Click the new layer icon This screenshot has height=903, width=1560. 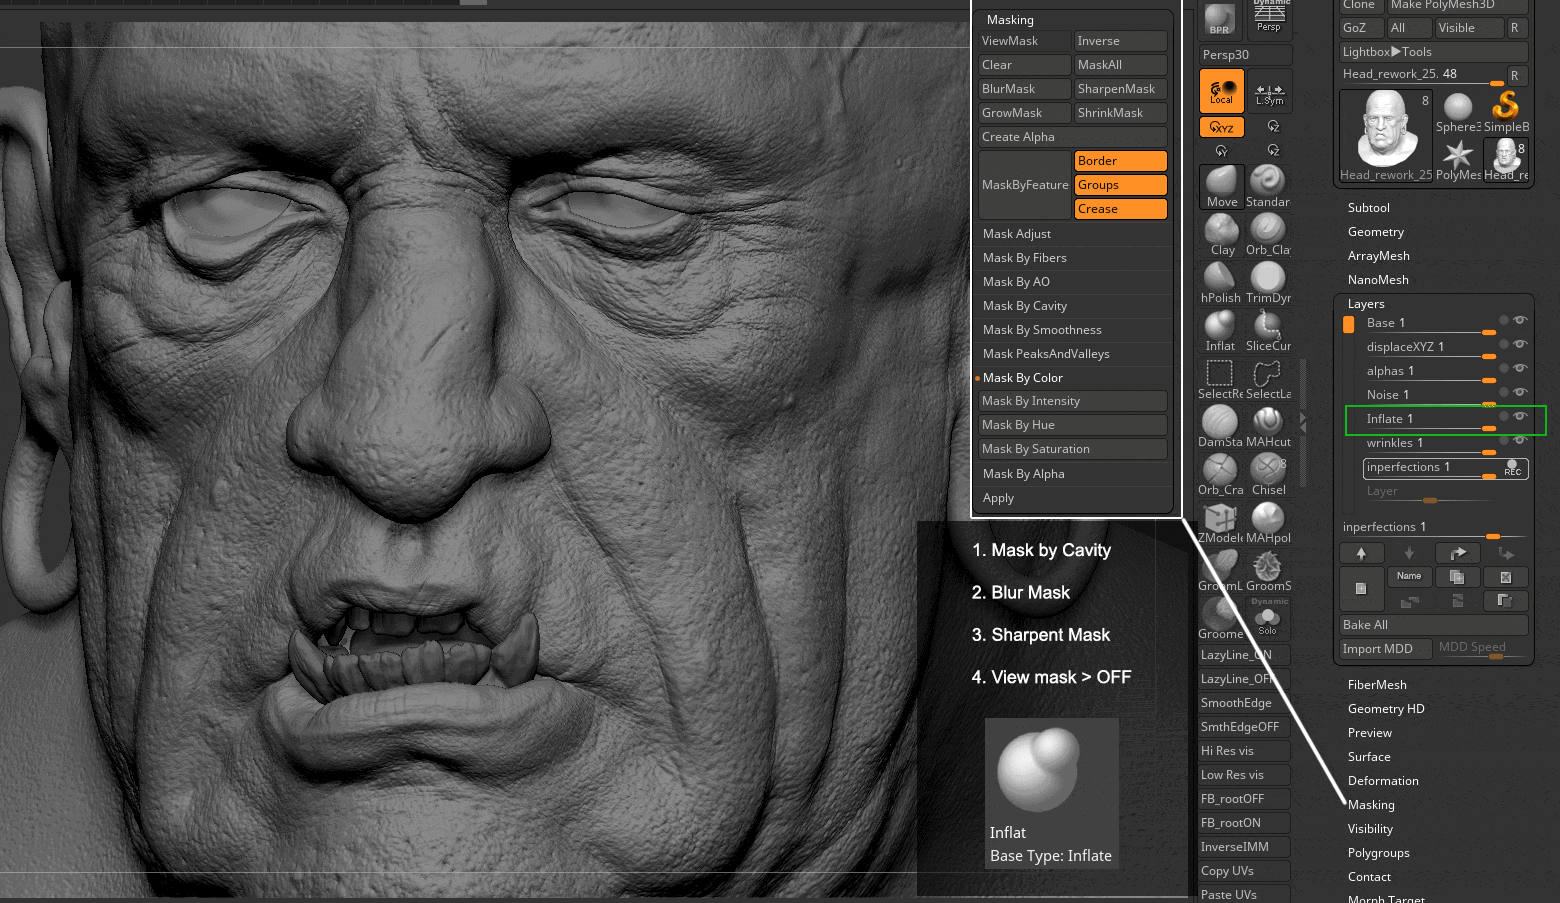point(1361,588)
